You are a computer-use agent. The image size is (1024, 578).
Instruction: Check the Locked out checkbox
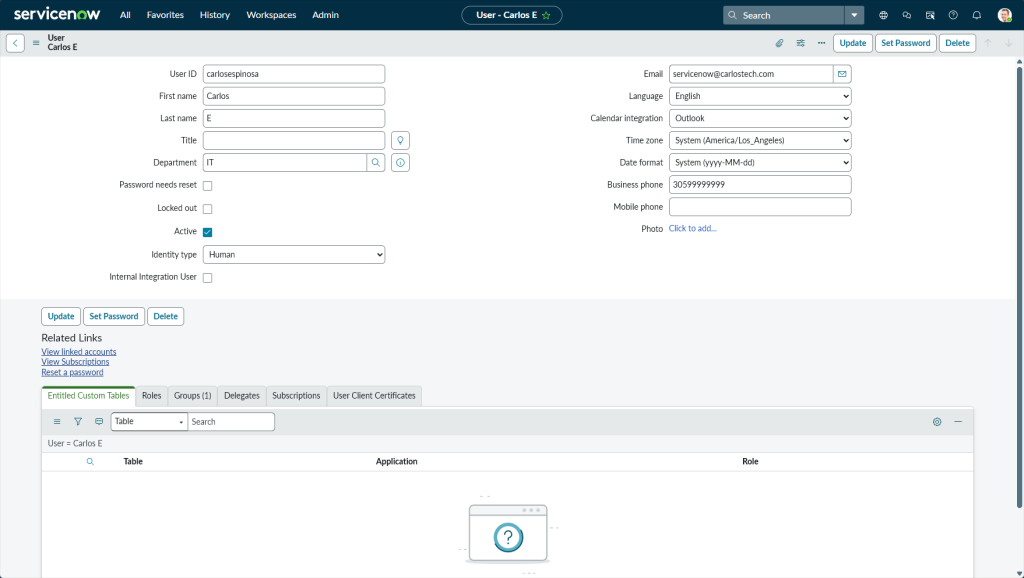(208, 209)
